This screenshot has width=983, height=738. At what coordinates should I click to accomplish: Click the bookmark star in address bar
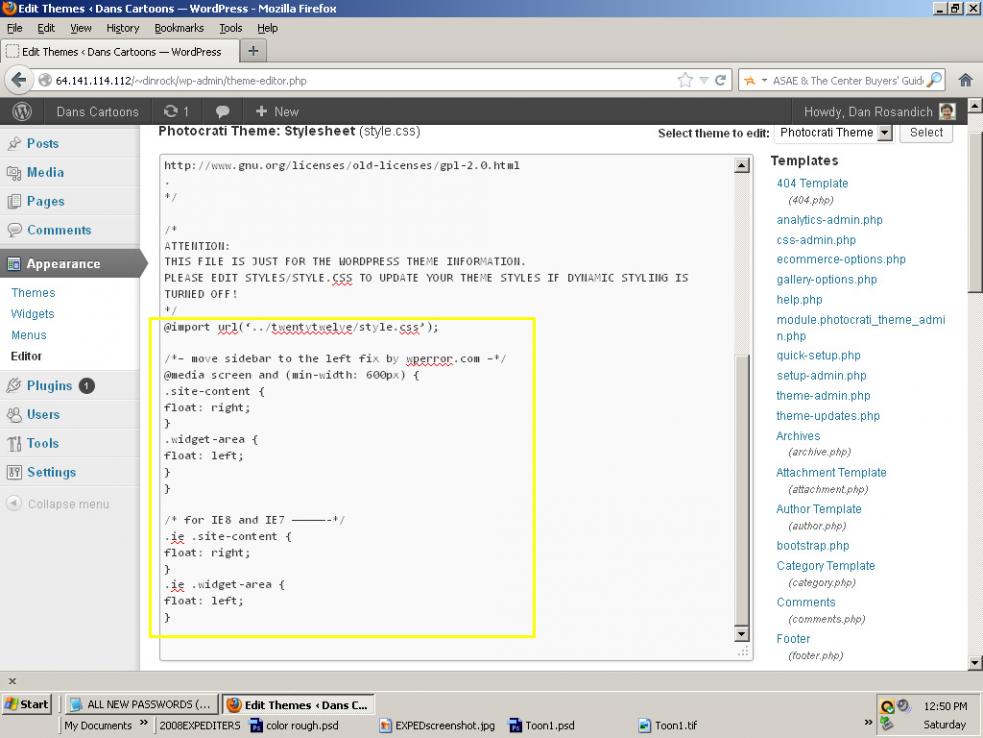[x=685, y=80]
